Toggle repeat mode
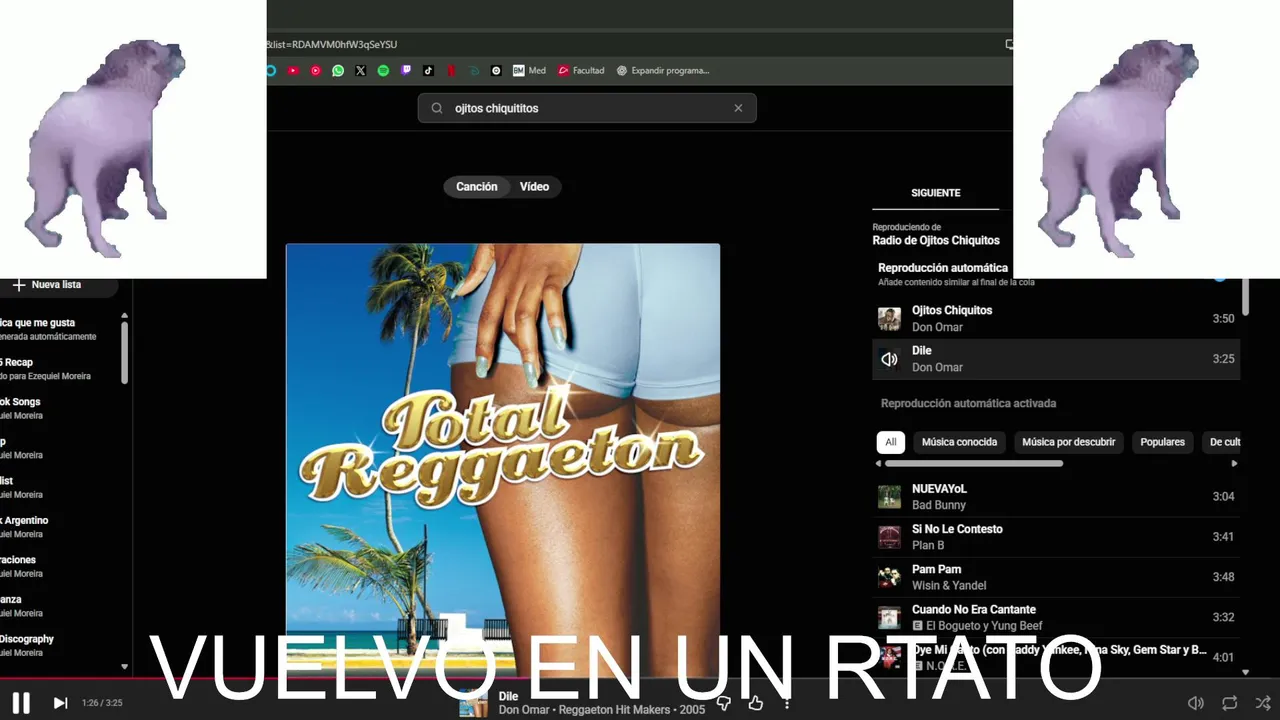The height and width of the screenshot is (720, 1280). (1230, 703)
